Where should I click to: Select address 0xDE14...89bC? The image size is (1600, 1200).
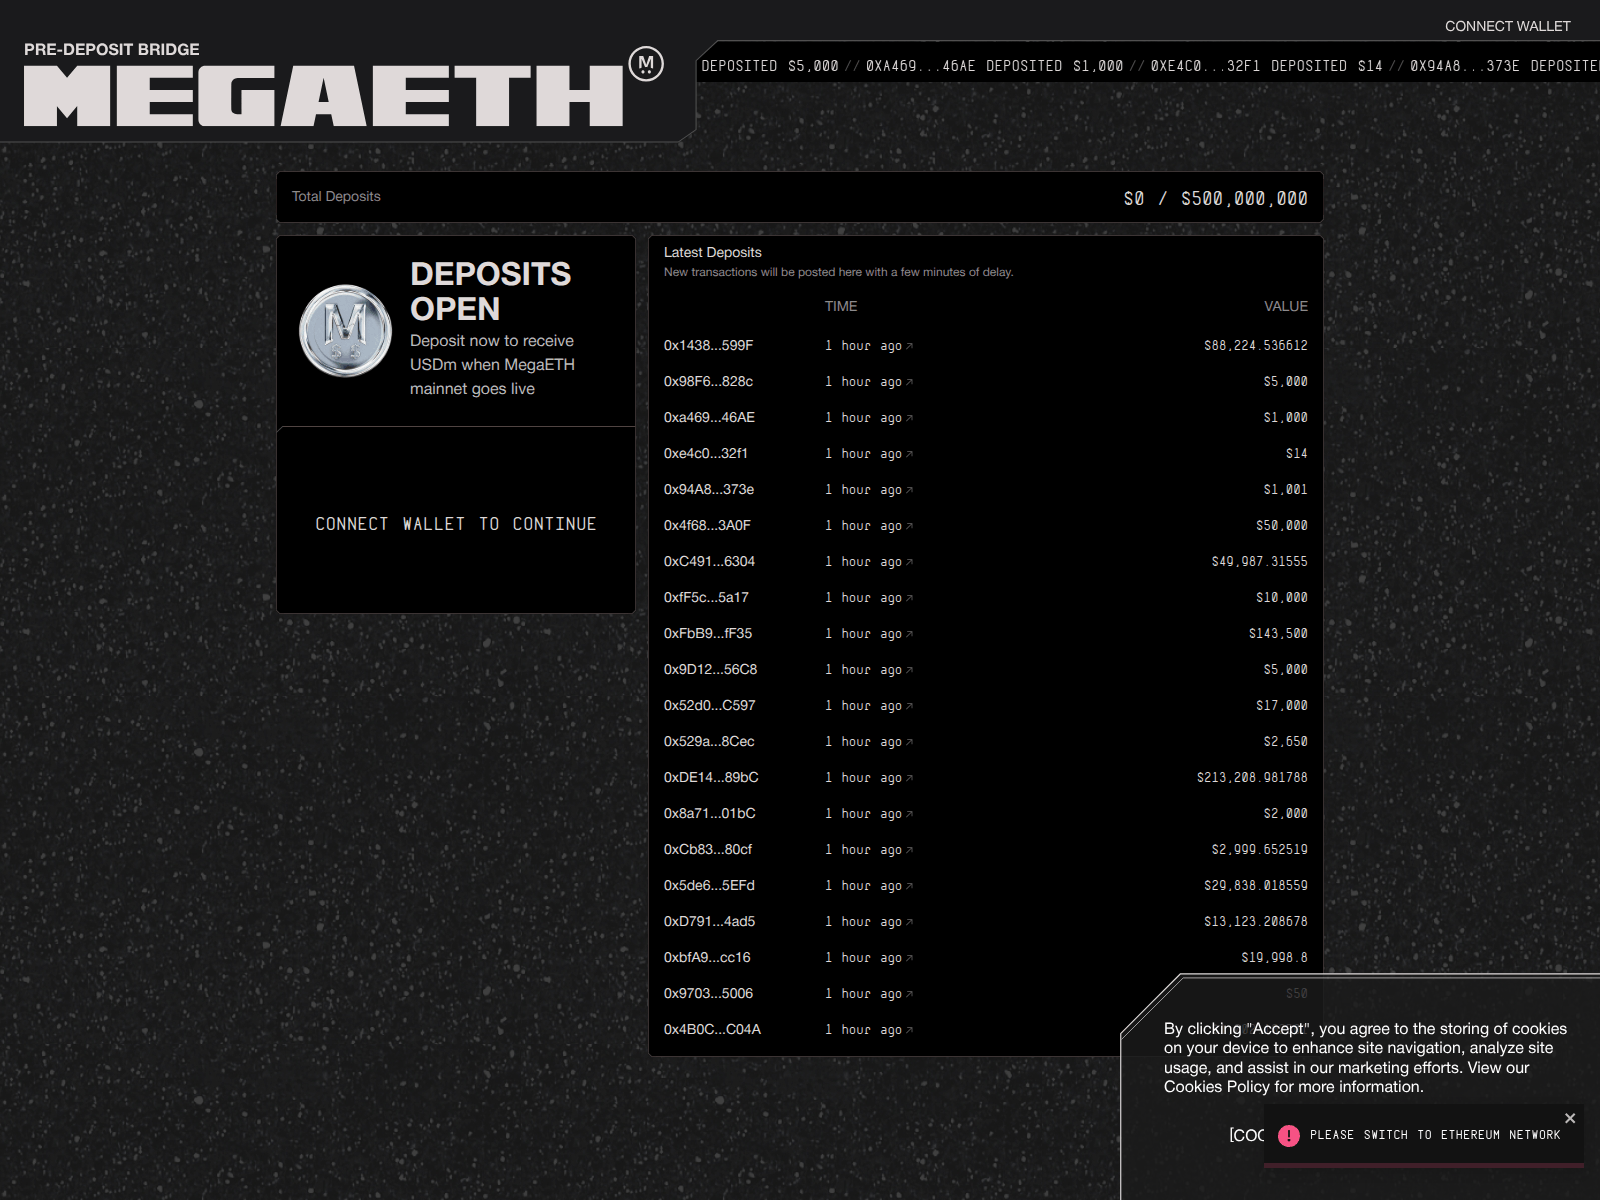pos(711,777)
